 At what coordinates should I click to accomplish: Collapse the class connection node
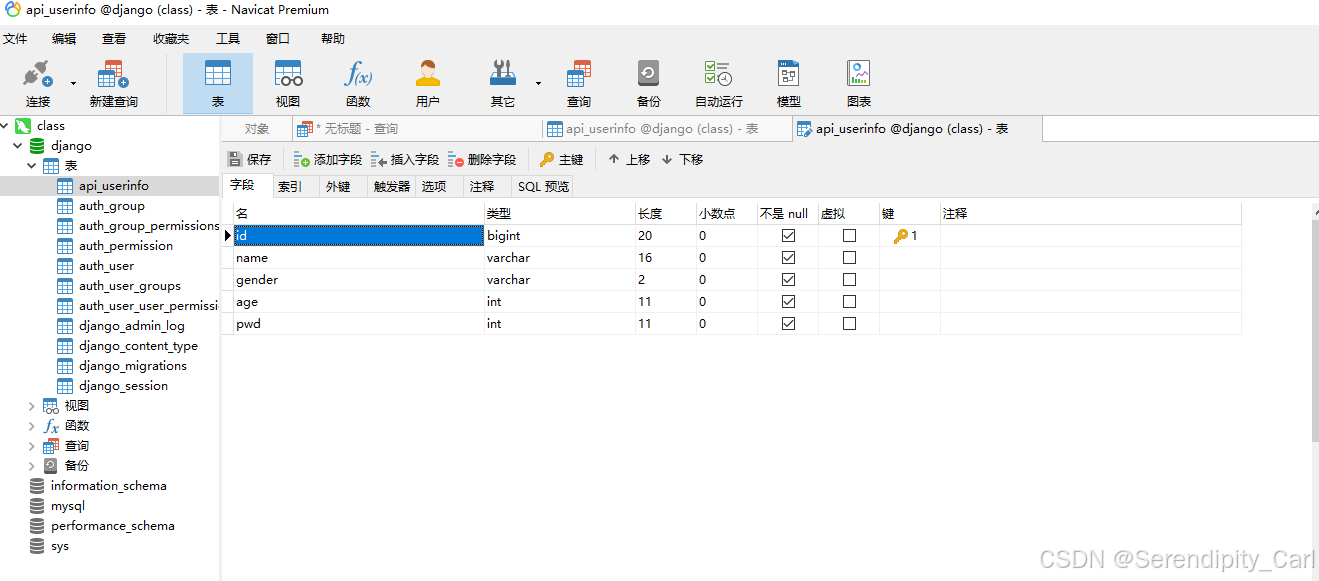coord(5,126)
